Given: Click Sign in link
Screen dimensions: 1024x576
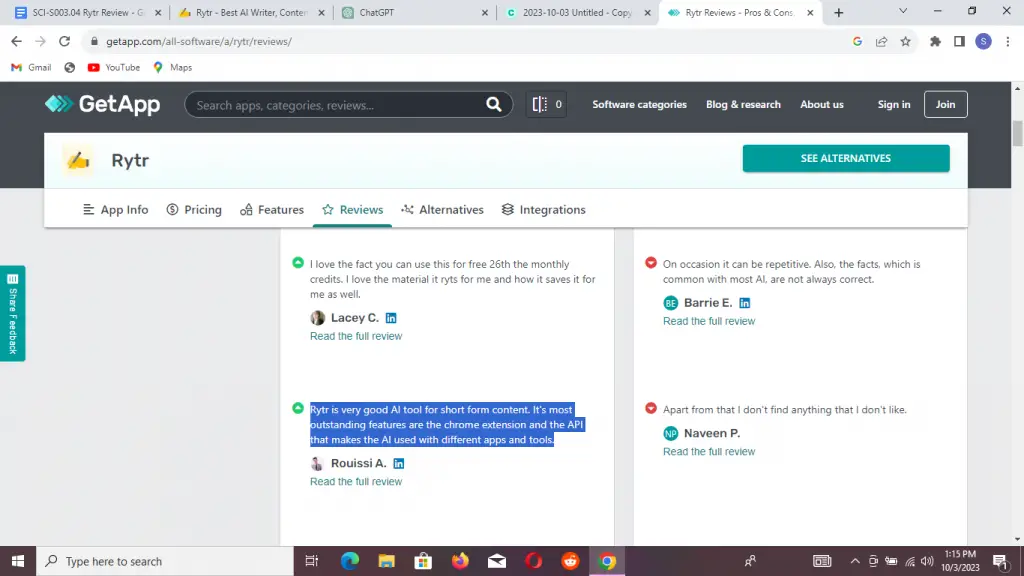Looking at the screenshot, I should [x=893, y=104].
